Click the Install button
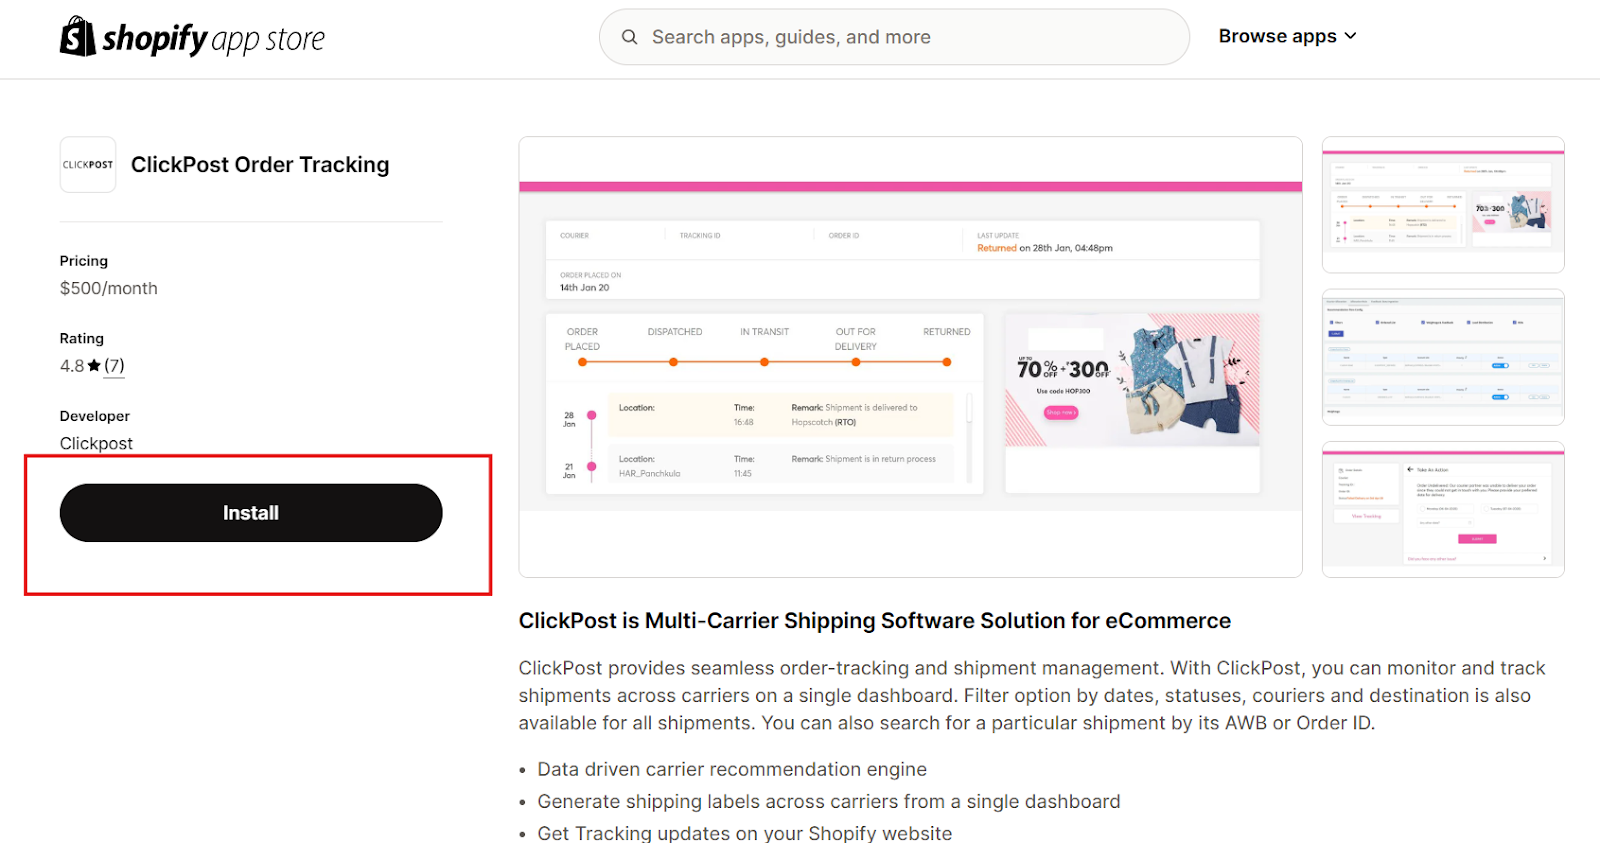This screenshot has width=1600, height=843. coord(251,513)
